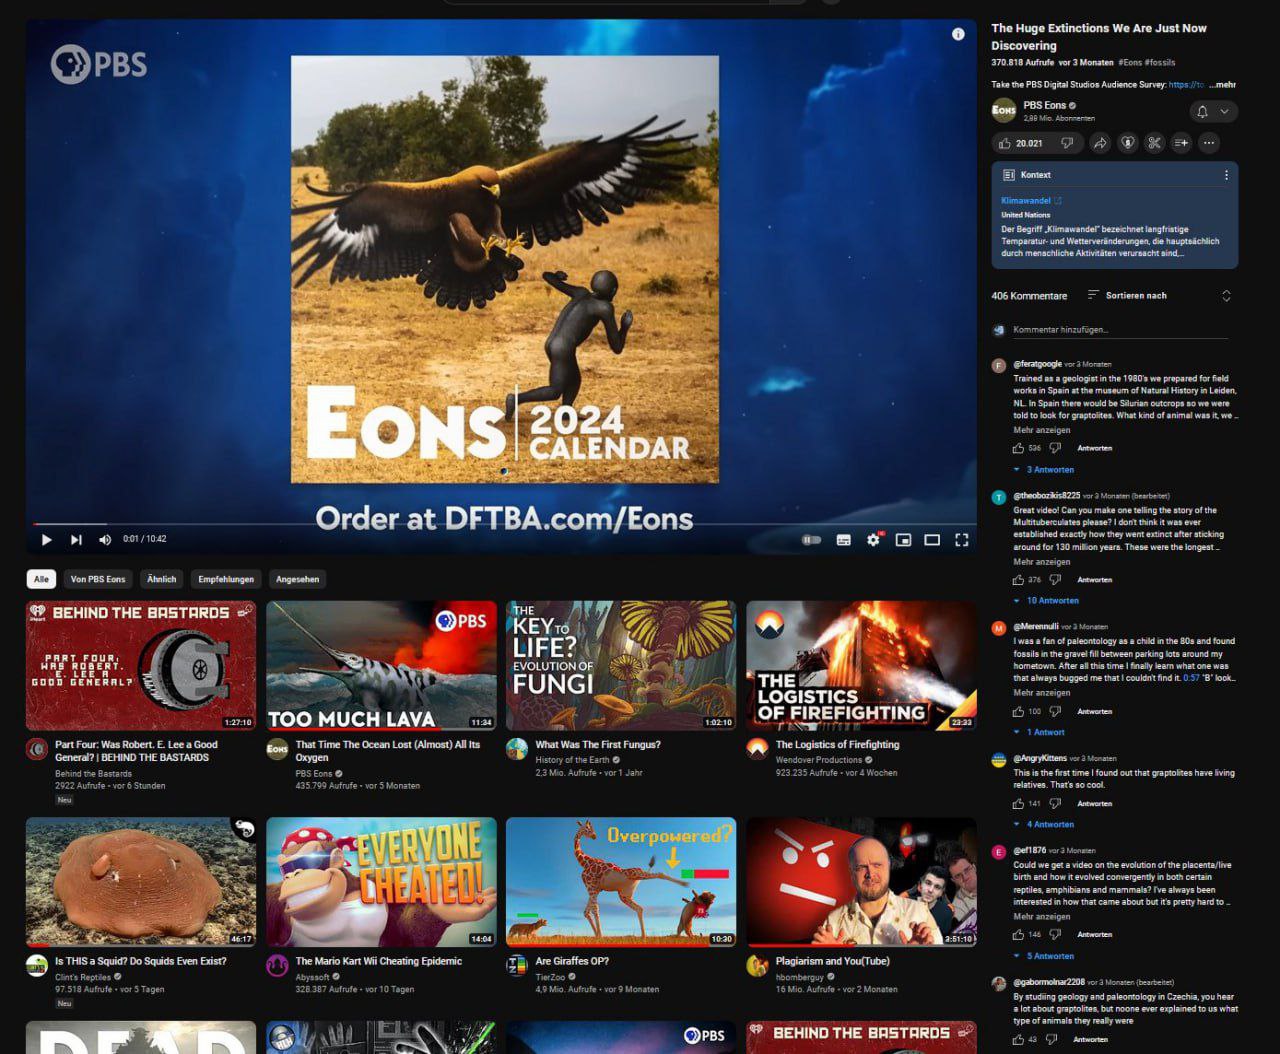Play the video
This screenshot has width=1280, height=1054.
(x=46, y=539)
